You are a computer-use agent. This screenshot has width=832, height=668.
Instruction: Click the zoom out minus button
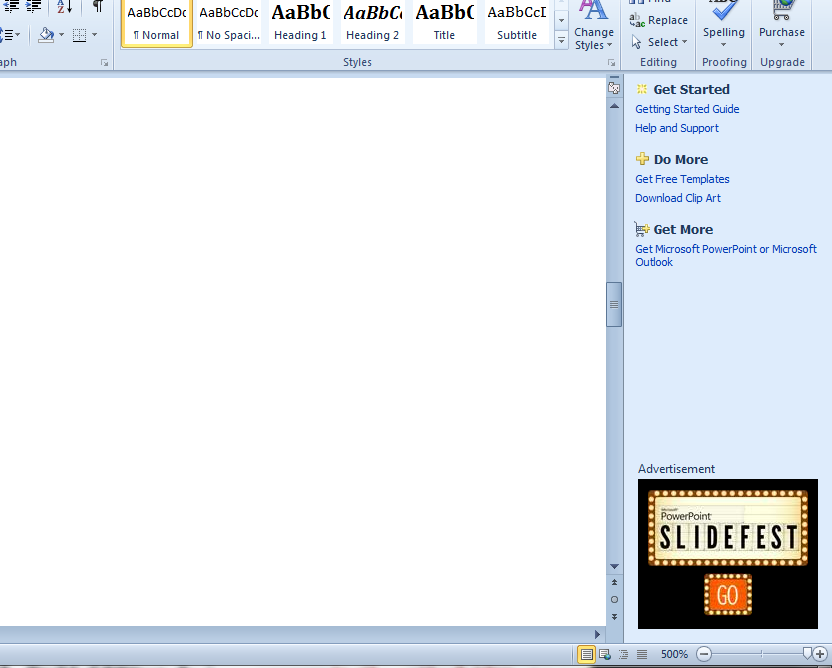[x=704, y=654]
